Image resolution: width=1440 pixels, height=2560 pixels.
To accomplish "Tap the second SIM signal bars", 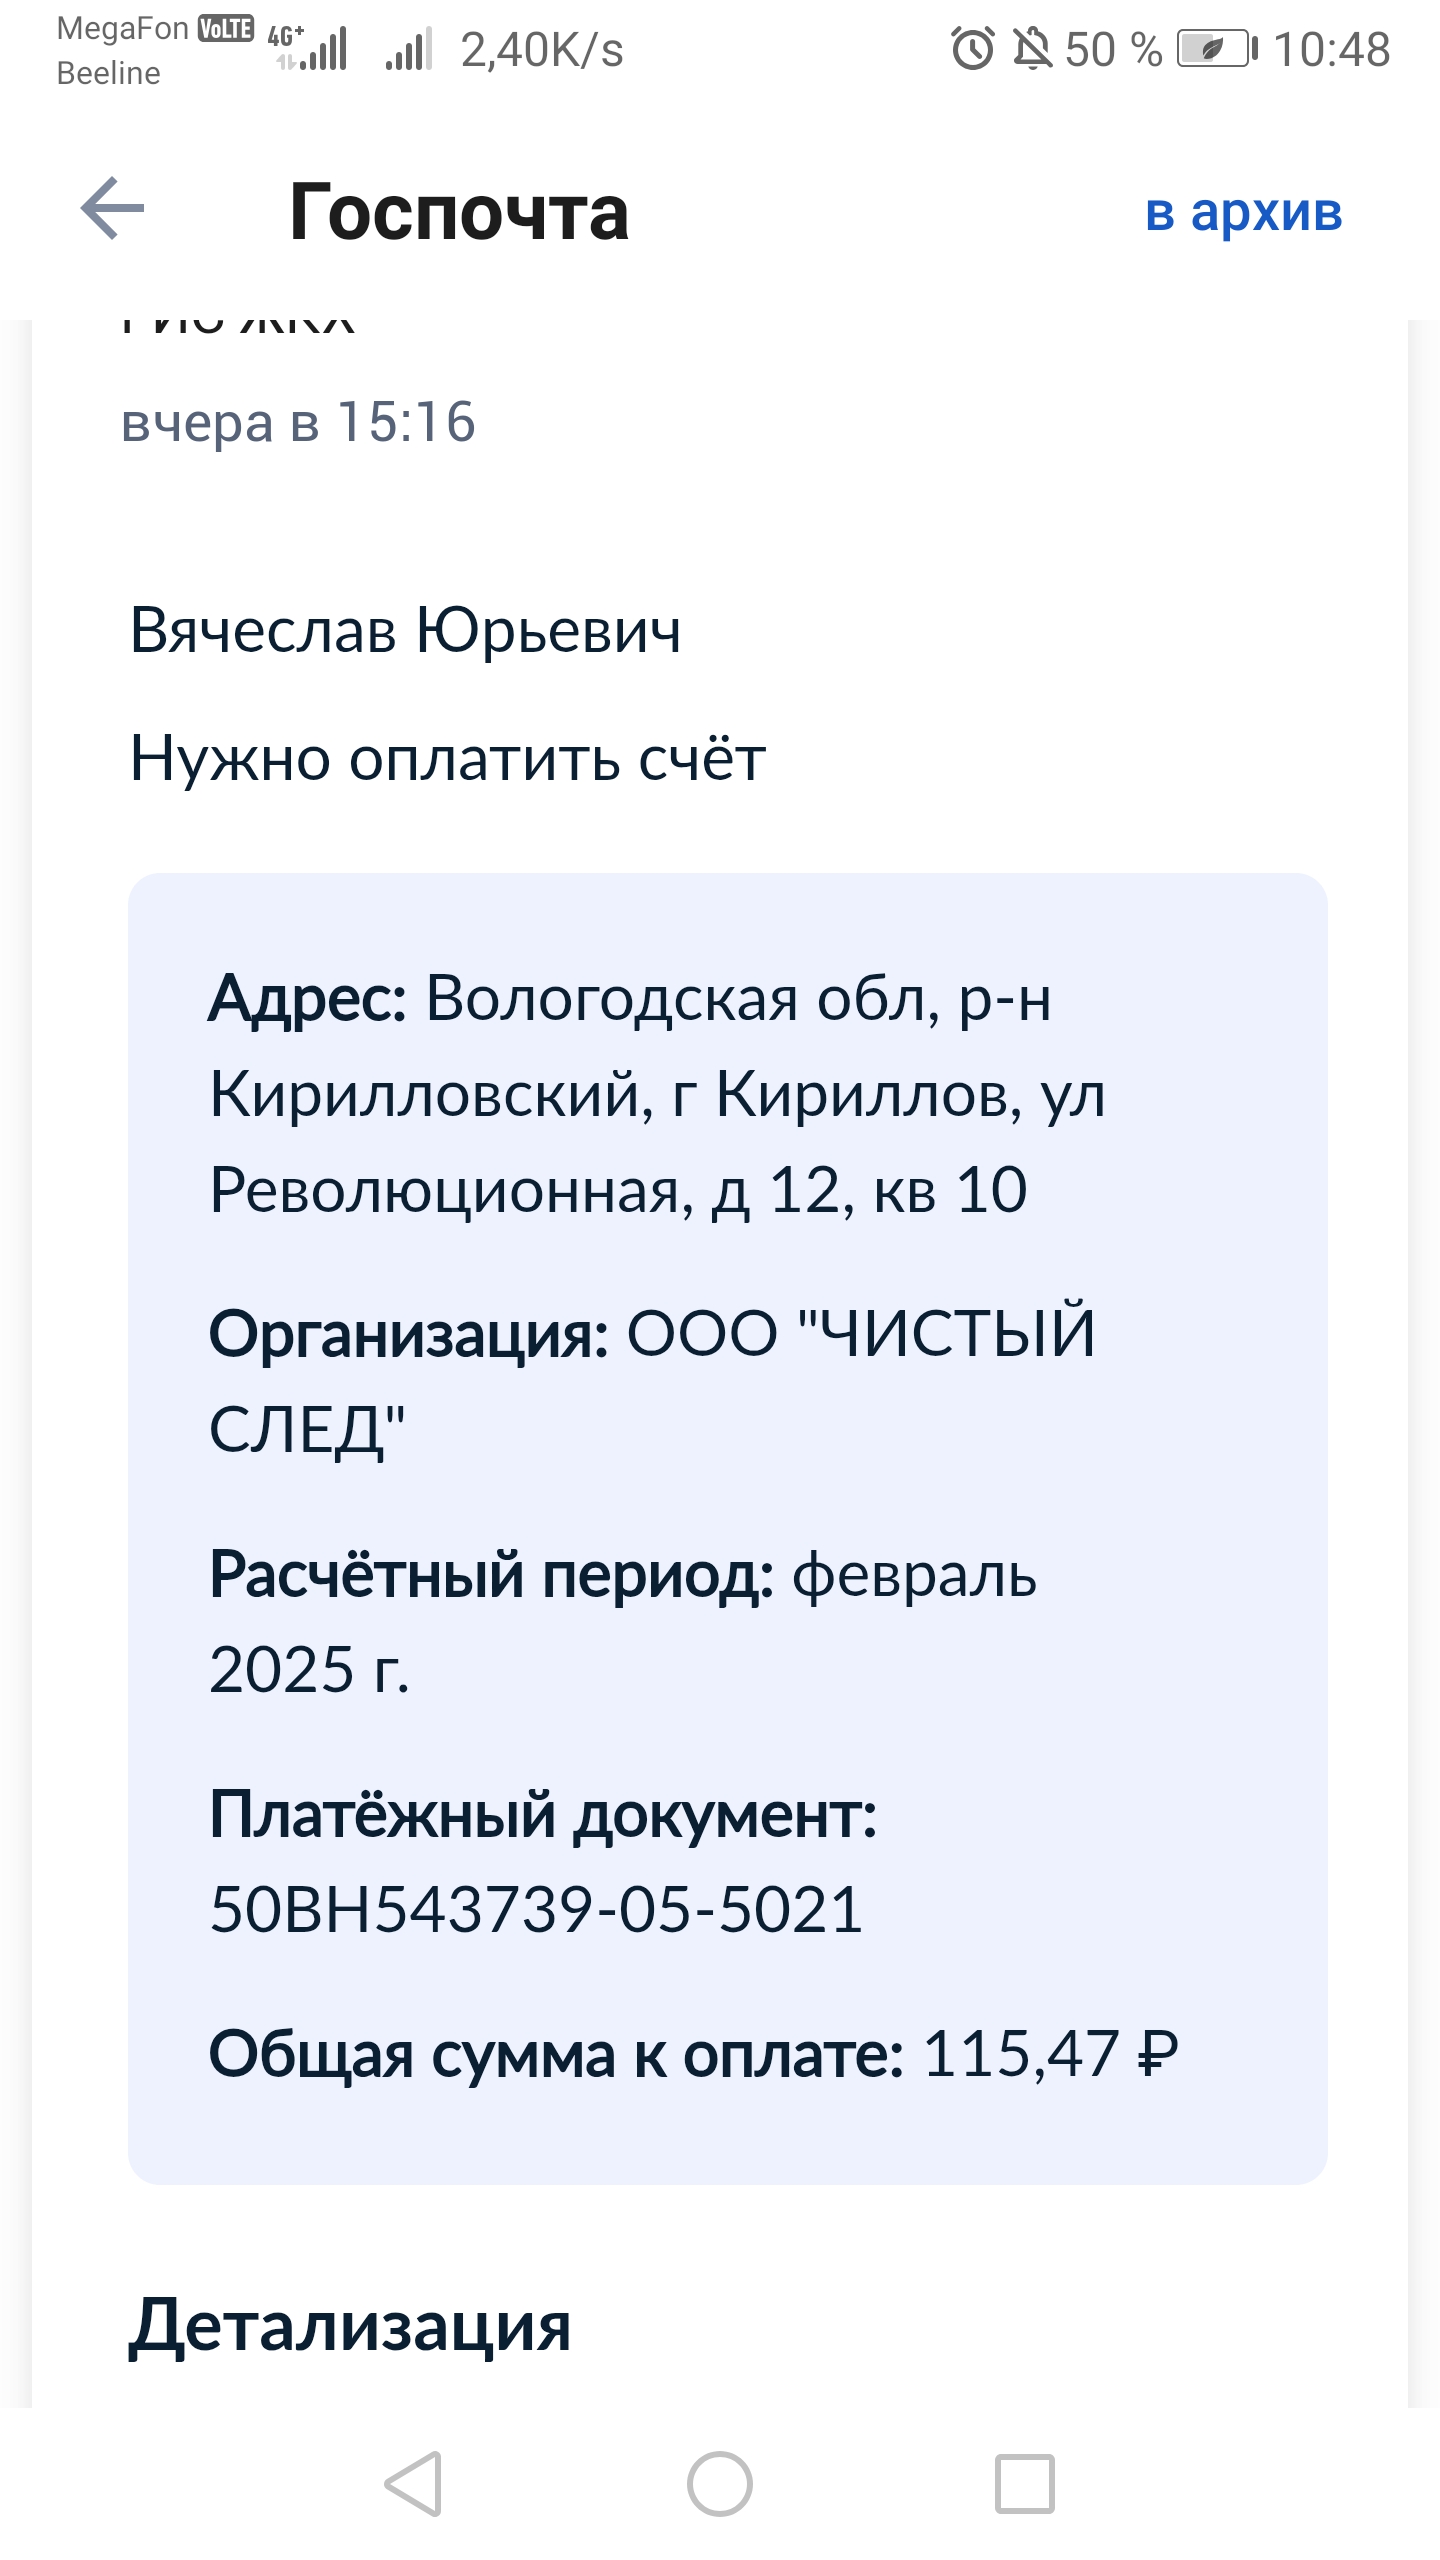I will click(409, 49).
